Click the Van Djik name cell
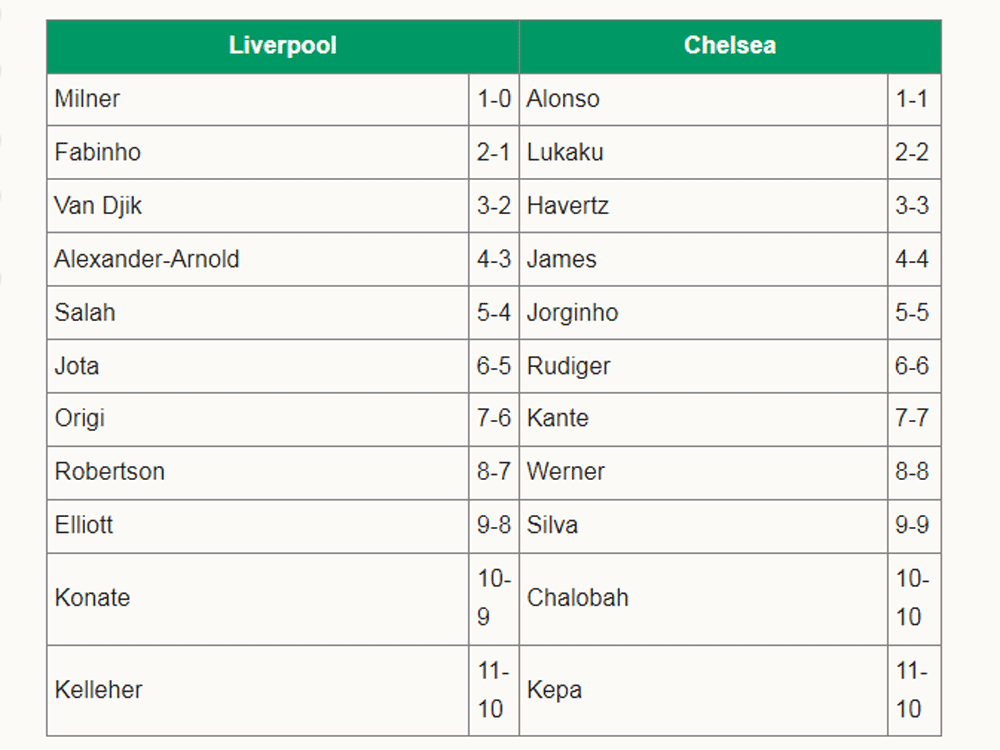 pos(258,206)
